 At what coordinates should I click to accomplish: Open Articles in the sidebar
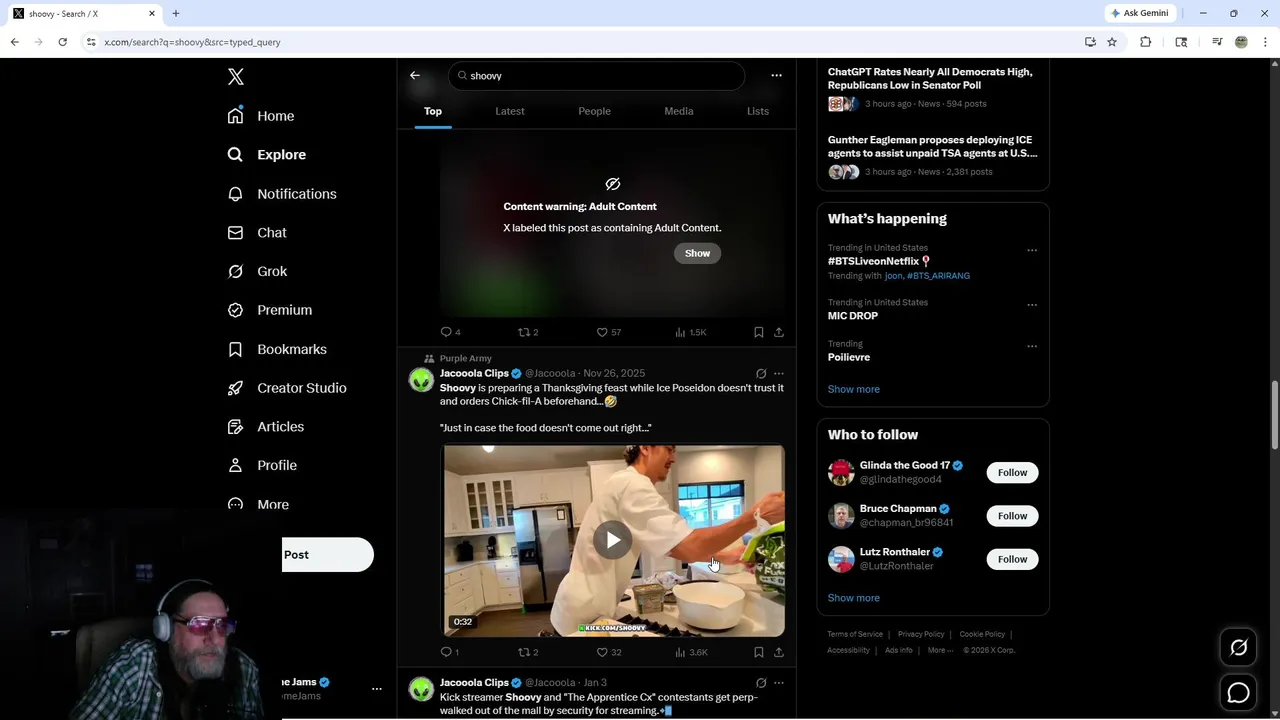265,427
